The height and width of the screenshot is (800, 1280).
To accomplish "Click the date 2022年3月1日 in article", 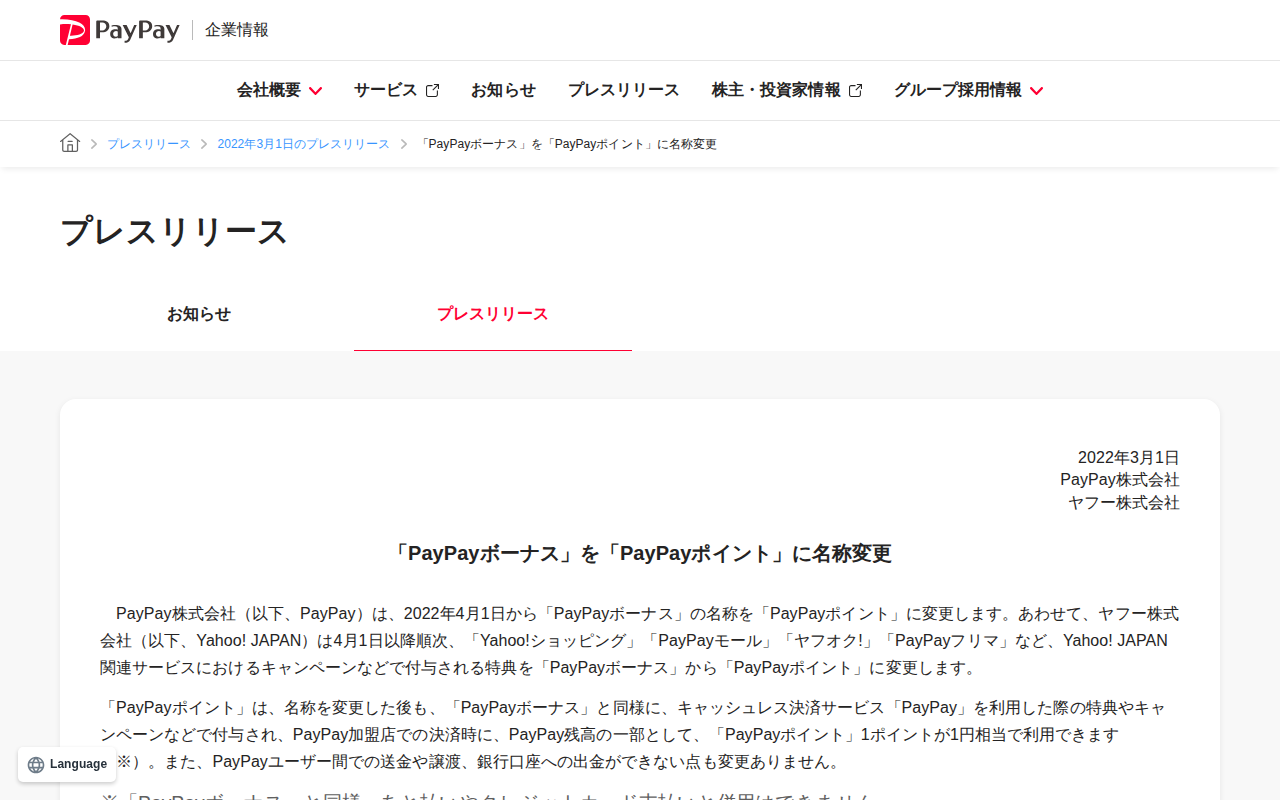I will coord(1129,458).
